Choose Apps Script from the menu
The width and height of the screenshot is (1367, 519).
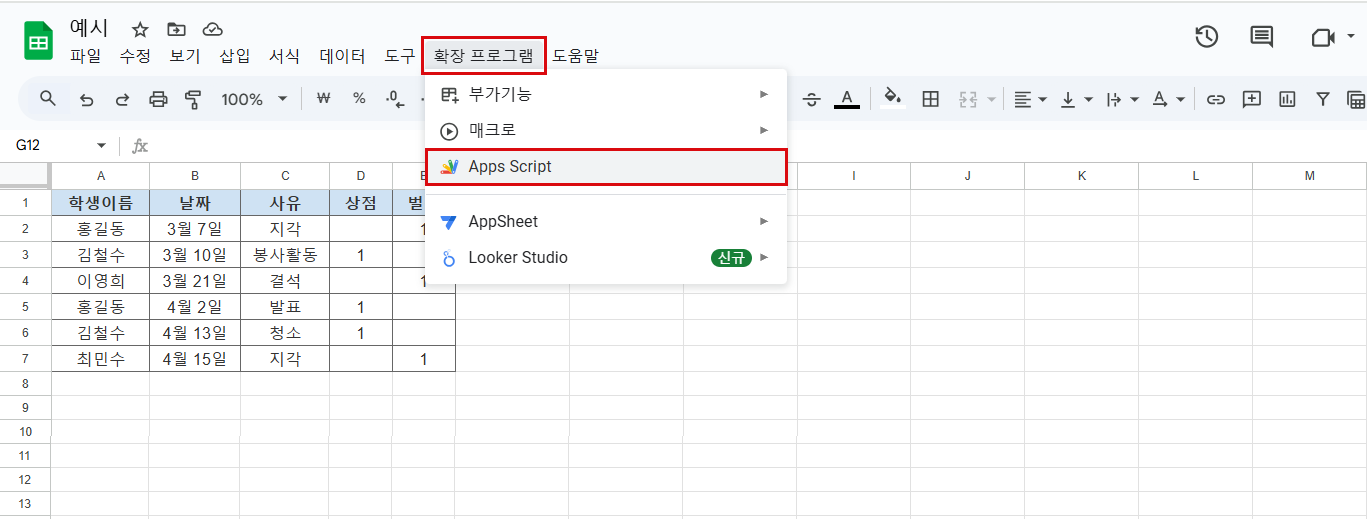[x=606, y=167]
